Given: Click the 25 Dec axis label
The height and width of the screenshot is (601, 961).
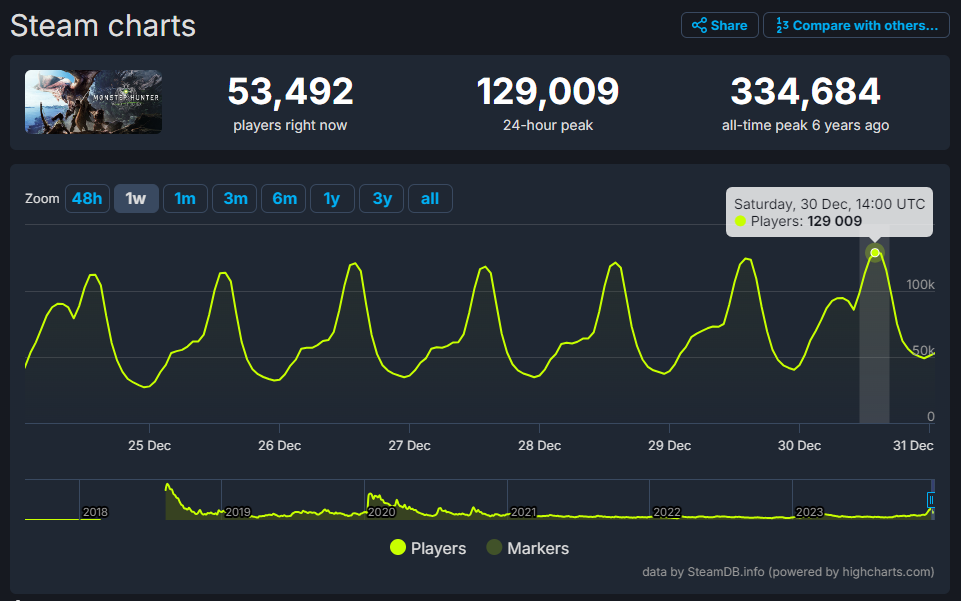Looking at the screenshot, I should point(150,445).
